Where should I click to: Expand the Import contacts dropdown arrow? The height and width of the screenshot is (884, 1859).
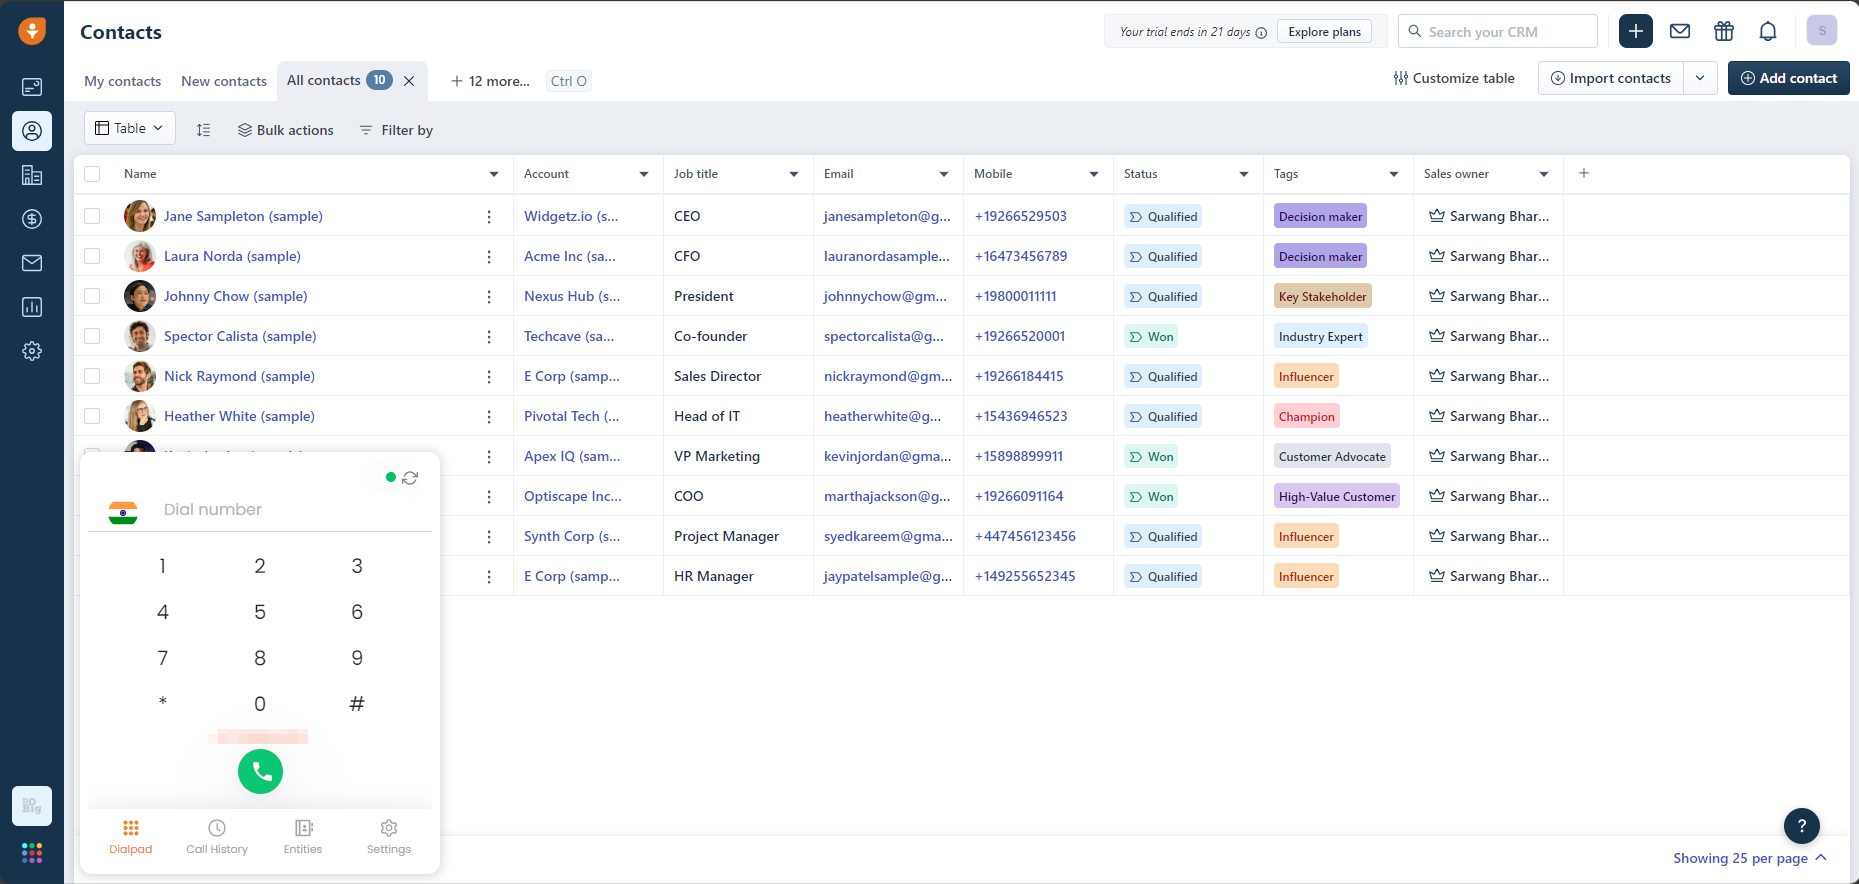tap(1700, 78)
